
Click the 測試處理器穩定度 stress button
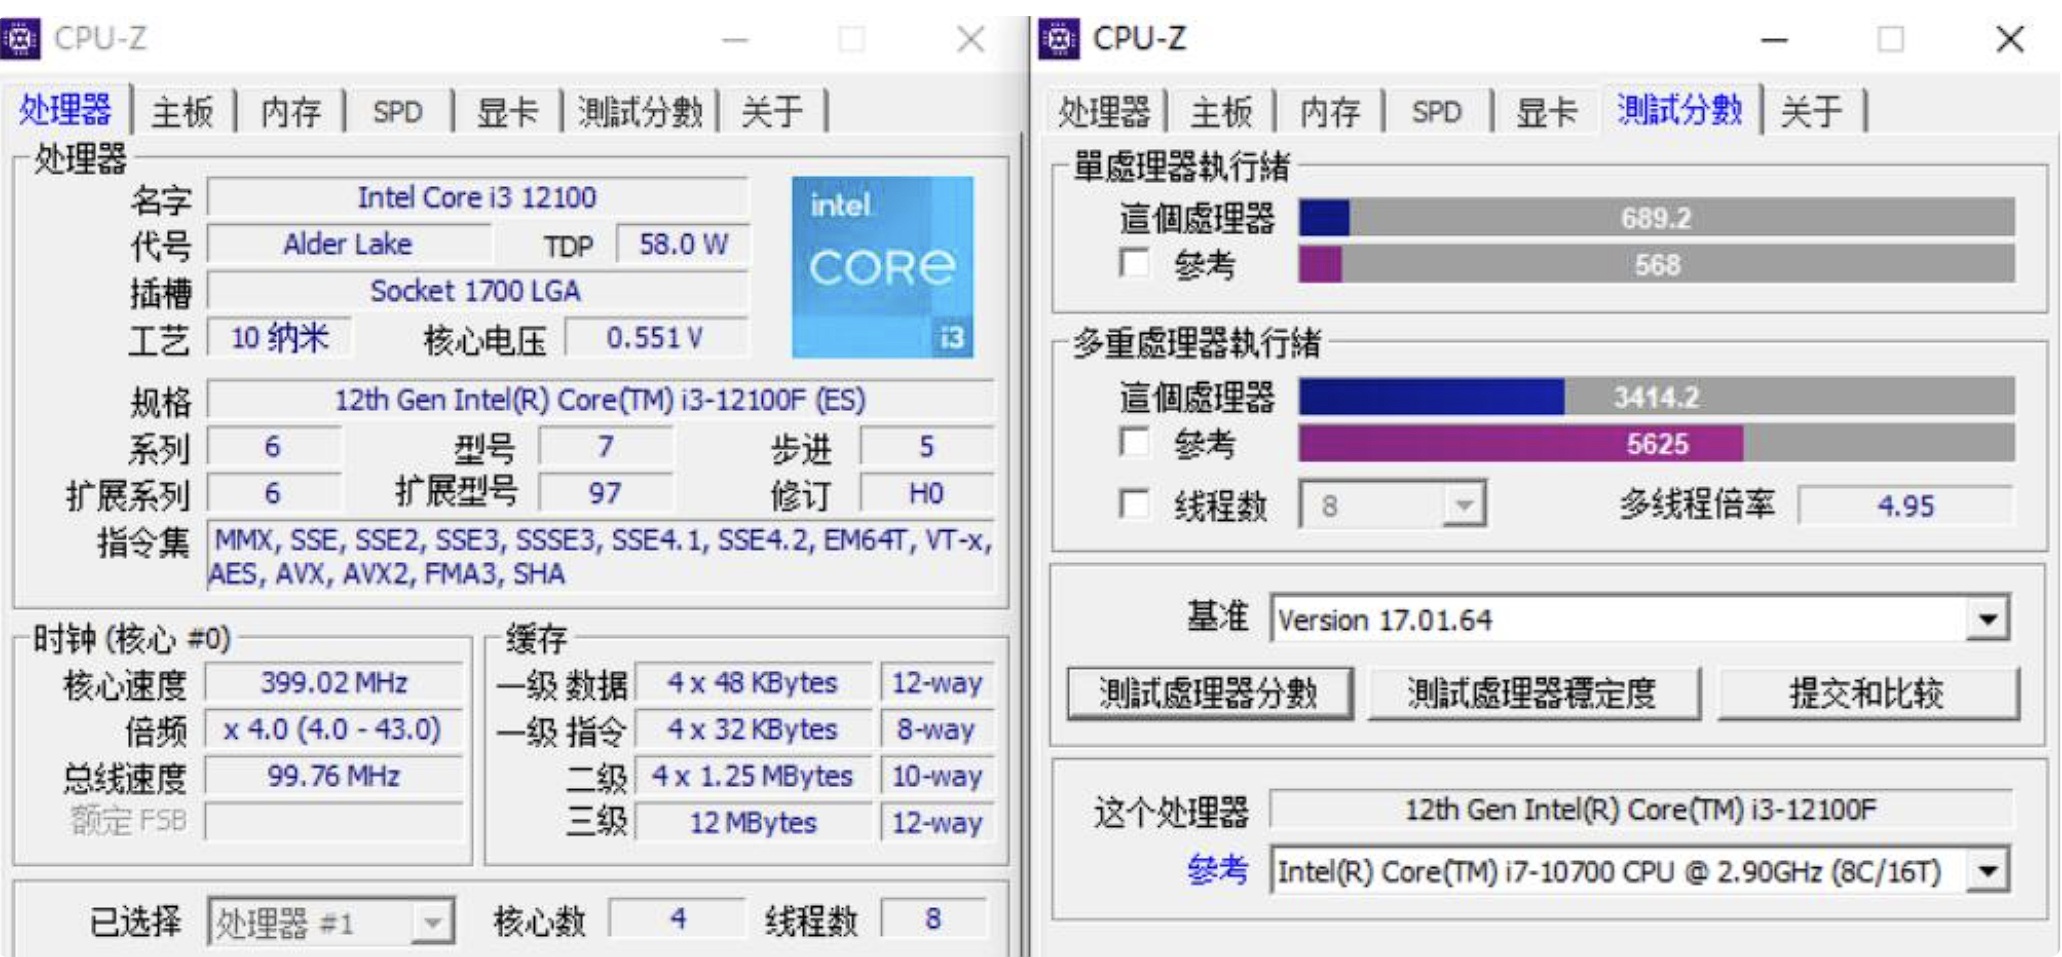1533,693
